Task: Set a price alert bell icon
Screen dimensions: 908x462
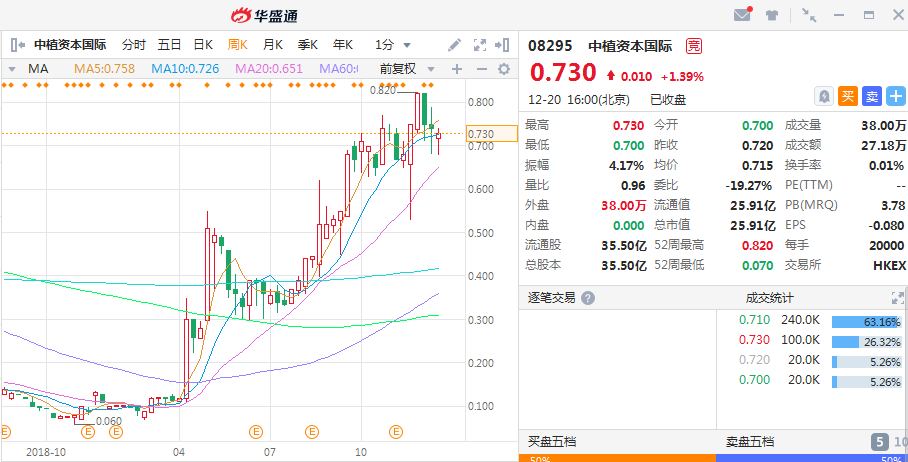Action: coord(823,96)
